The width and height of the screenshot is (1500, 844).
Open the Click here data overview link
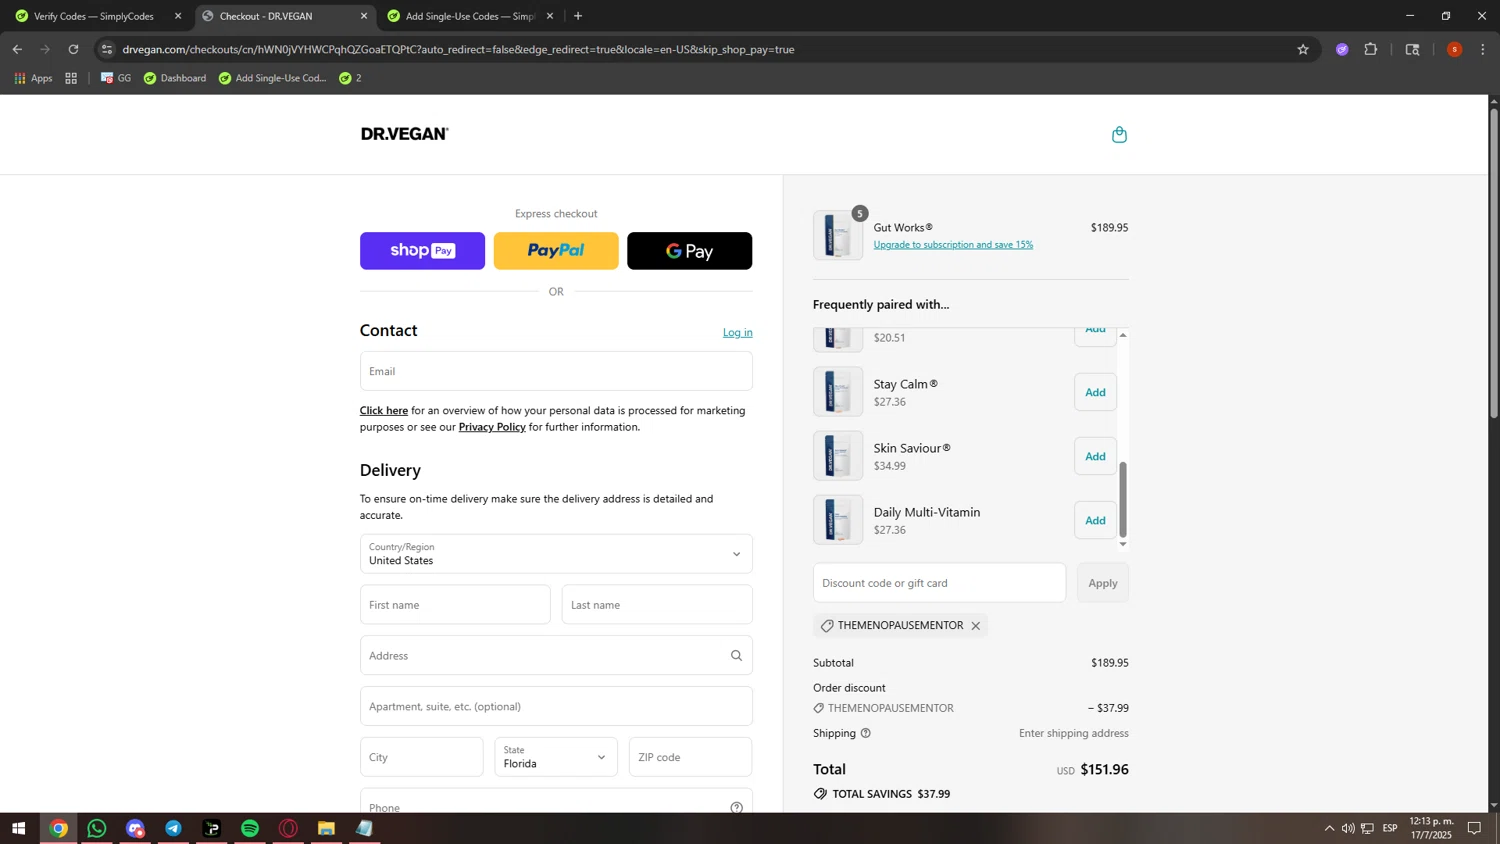pos(384,411)
